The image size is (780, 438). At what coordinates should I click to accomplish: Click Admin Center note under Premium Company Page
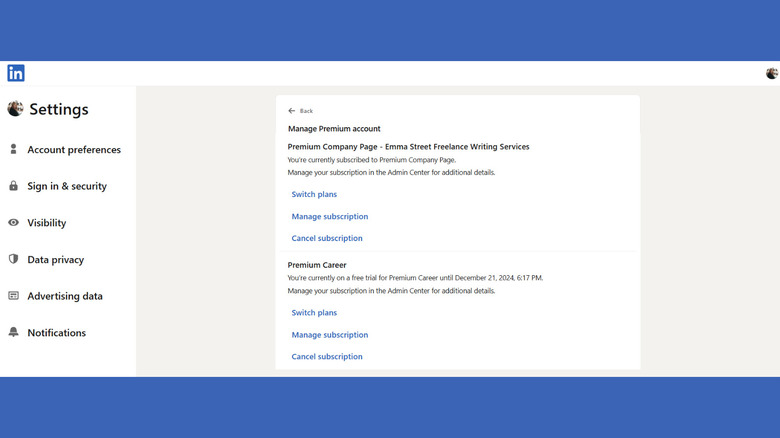[x=391, y=173]
